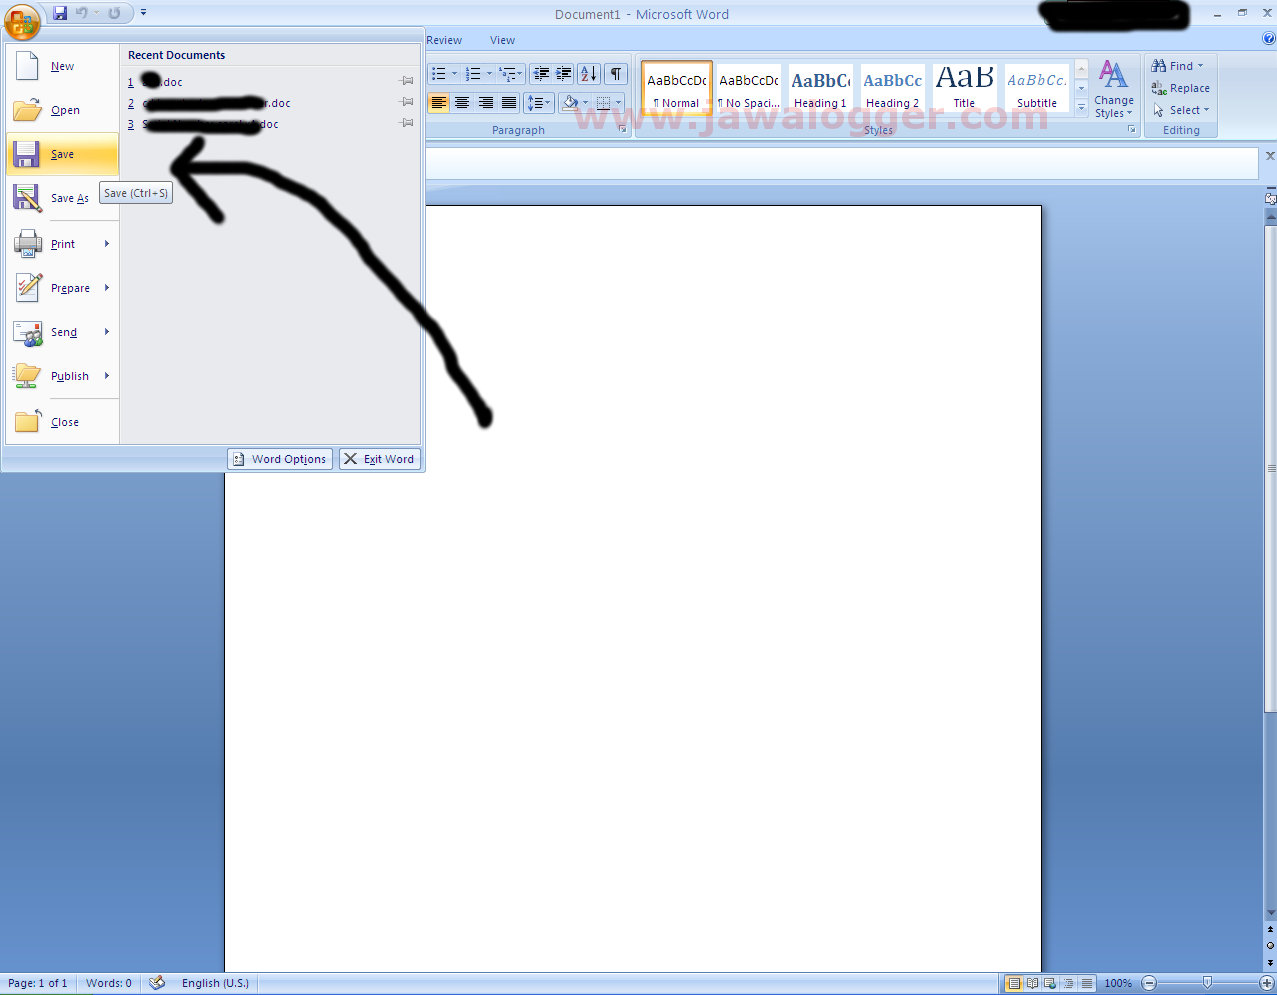This screenshot has height=995, width=1277.
Task: Pin the second recent document
Action: pos(407,102)
